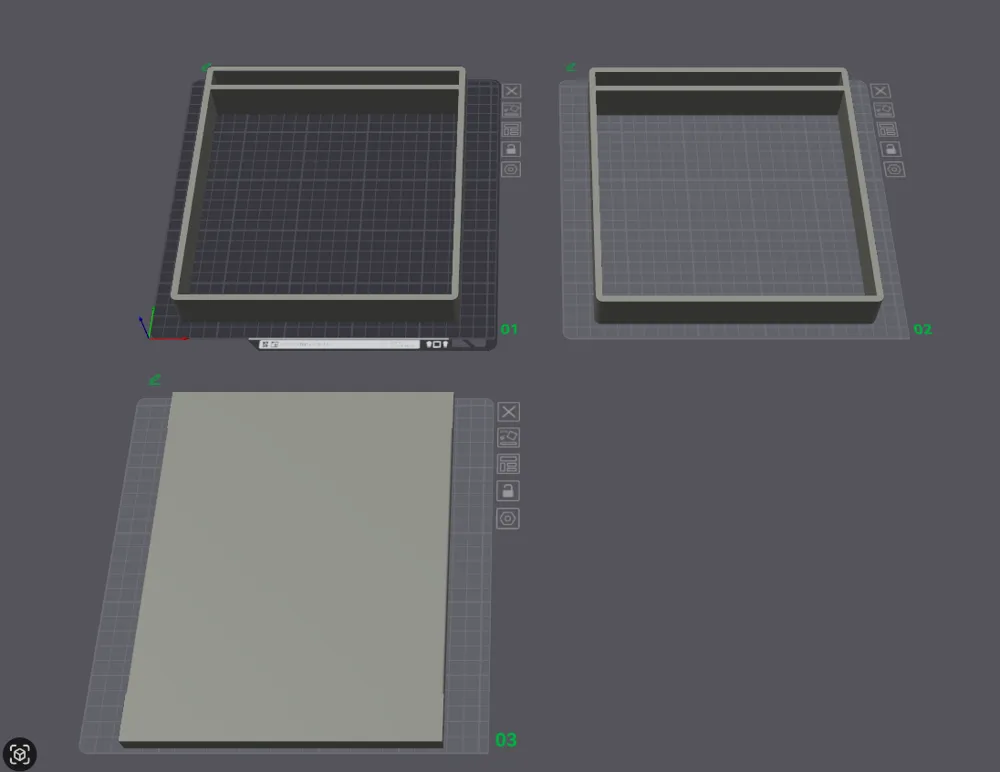Viewport: 1000px width, 772px height.
Task: Open plate 01 settings gear icon
Action: pyautogui.click(x=511, y=169)
